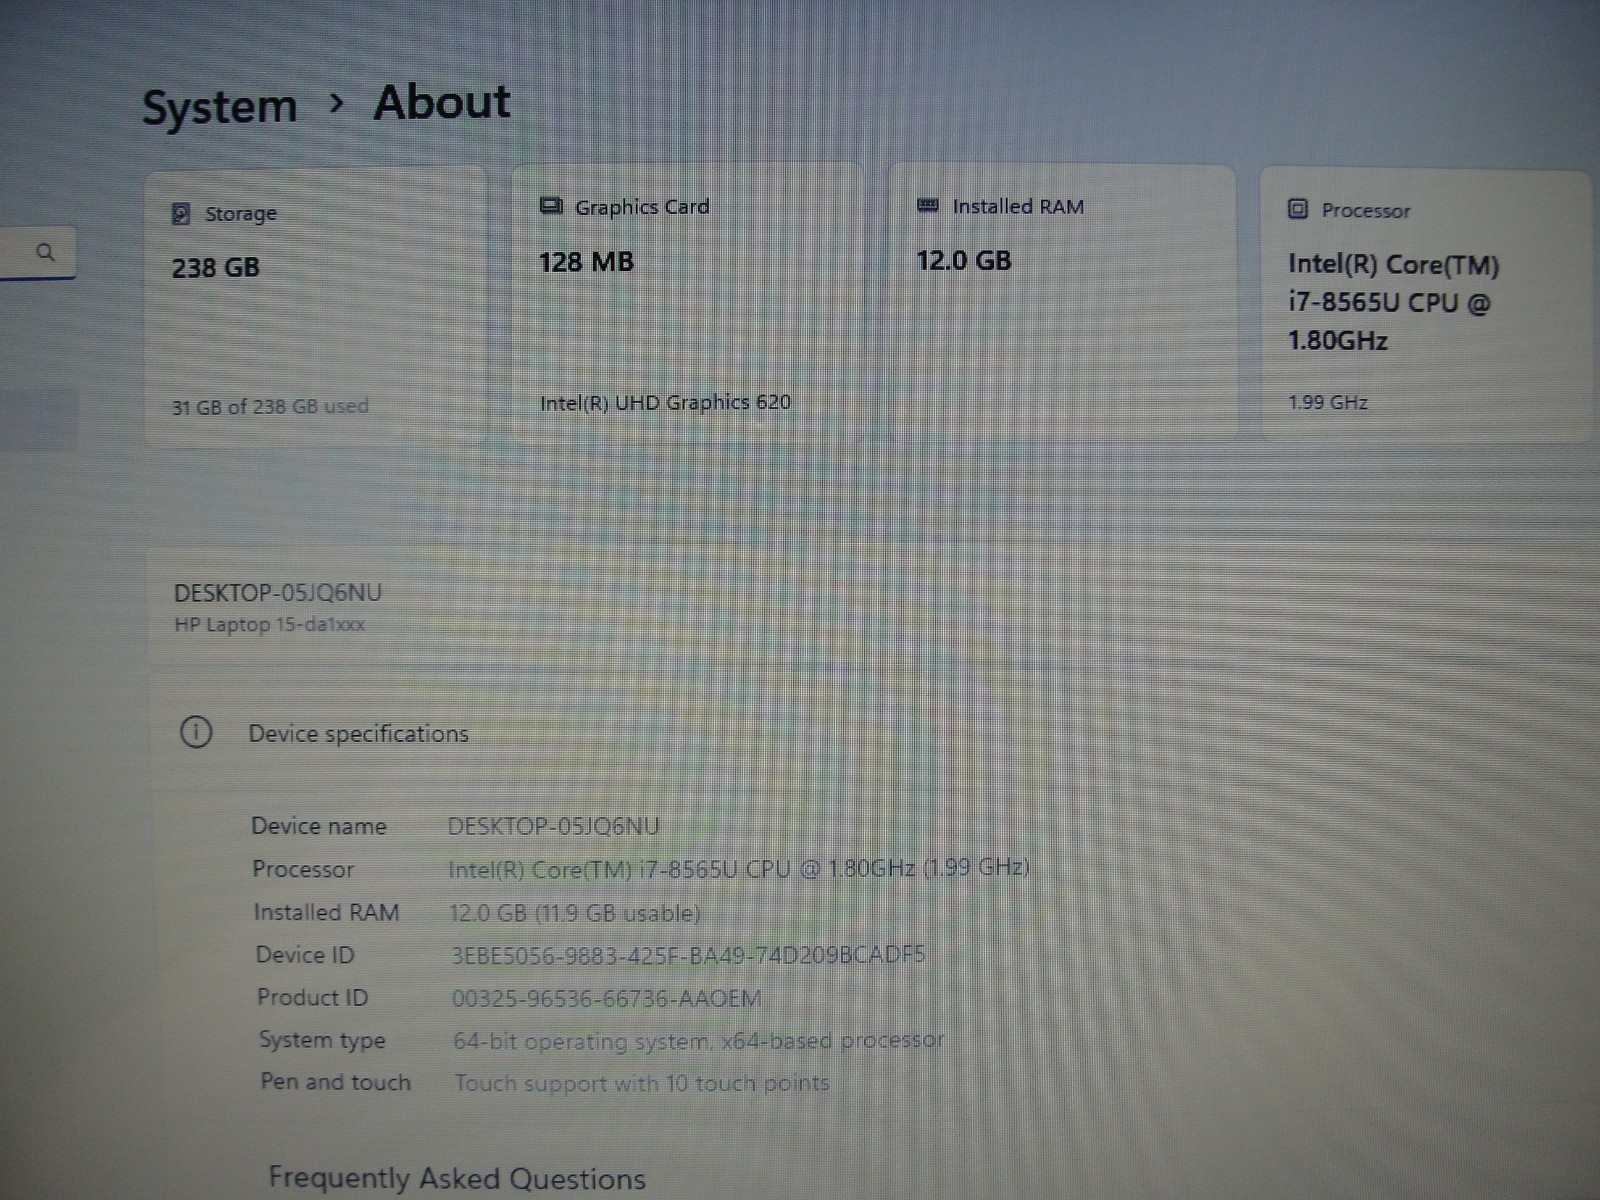This screenshot has height=1200, width=1600.
Task: Click the 1.99 GHz value in Processor card
Action: 1328,402
